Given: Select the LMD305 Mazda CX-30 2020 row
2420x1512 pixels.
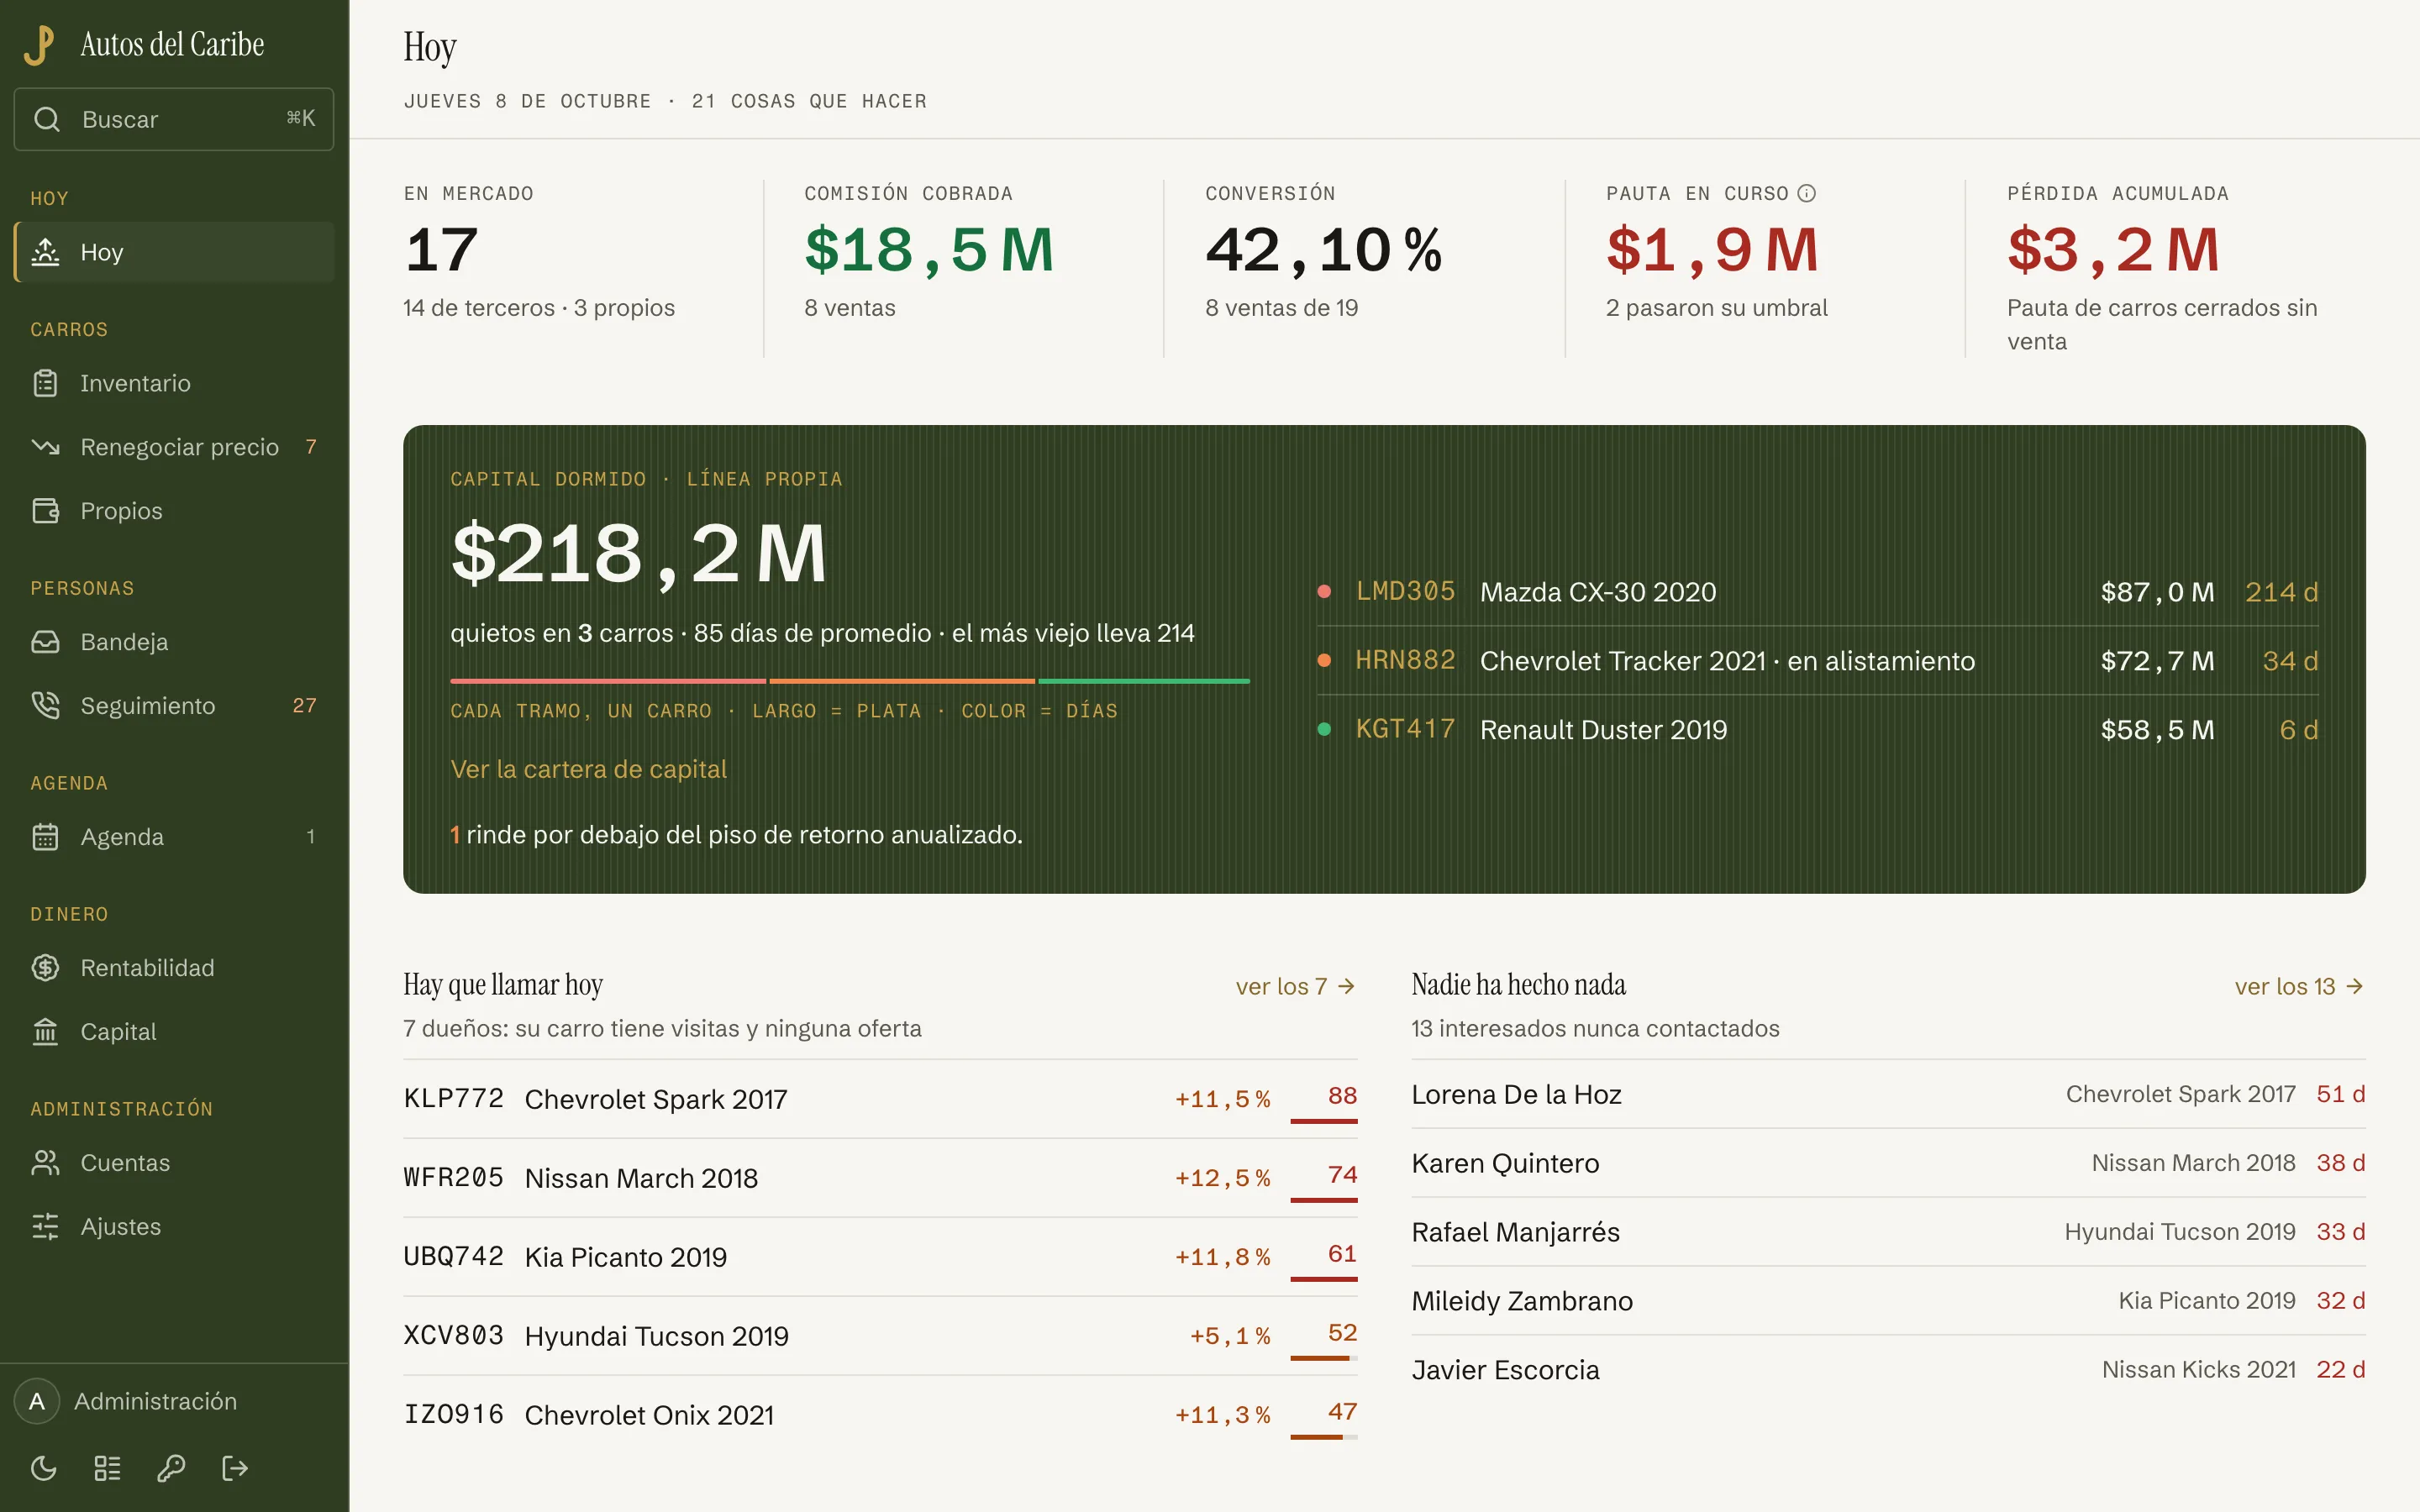Looking at the screenshot, I should [1817, 592].
